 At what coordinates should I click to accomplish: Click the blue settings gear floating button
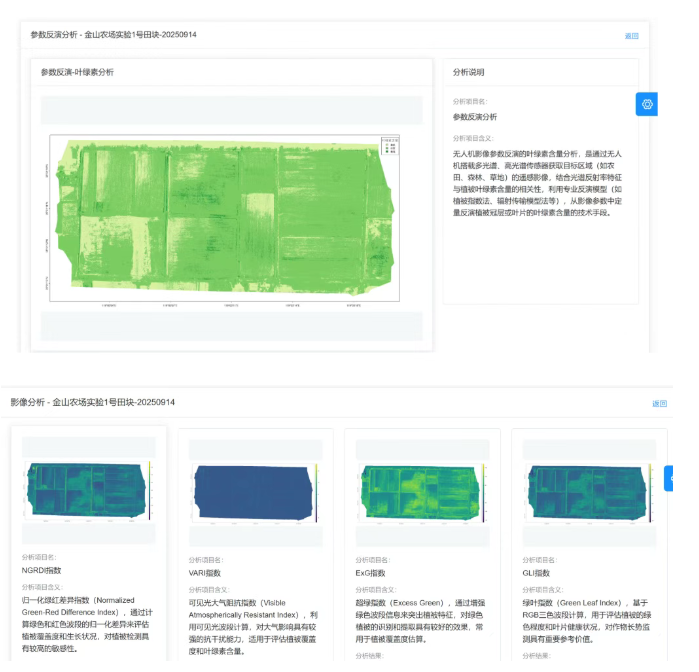[646, 104]
